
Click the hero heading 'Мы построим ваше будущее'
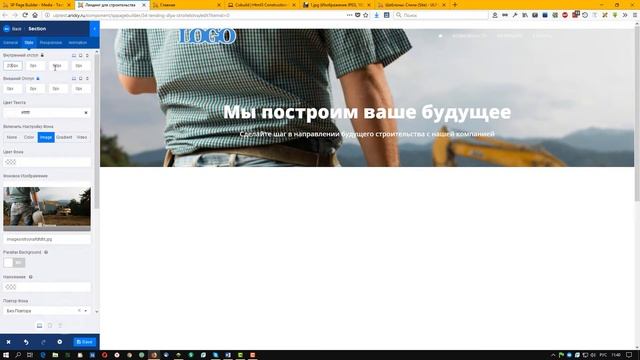pyautogui.click(x=367, y=112)
